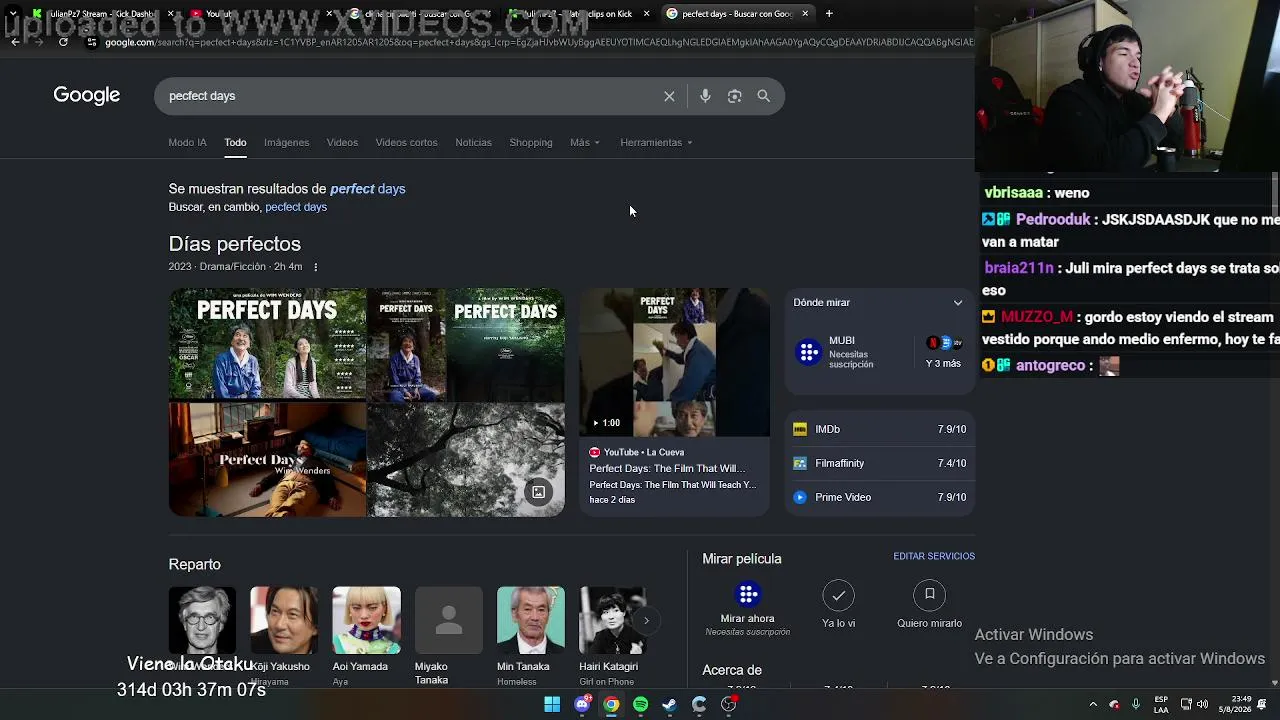Reload the page with the refresh icon
The image size is (1280, 720).
point(63,42)
